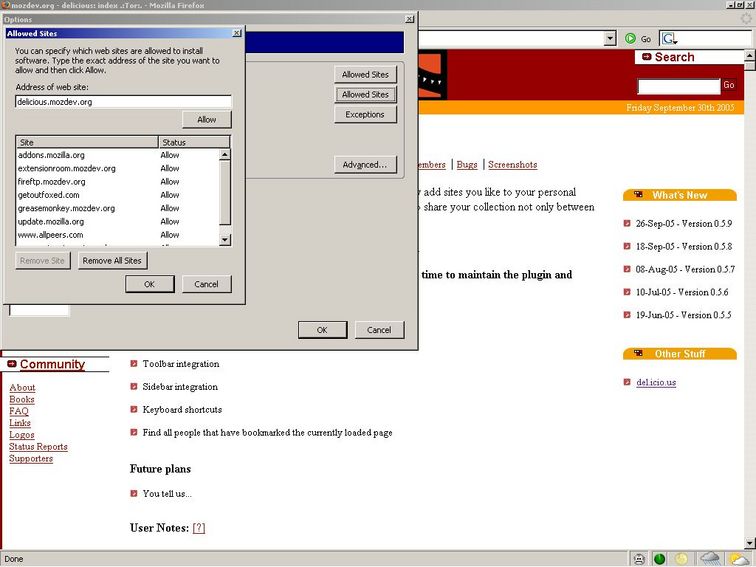
Task: Click Cancel in the Options window
Action: click(x=379, y=330)
